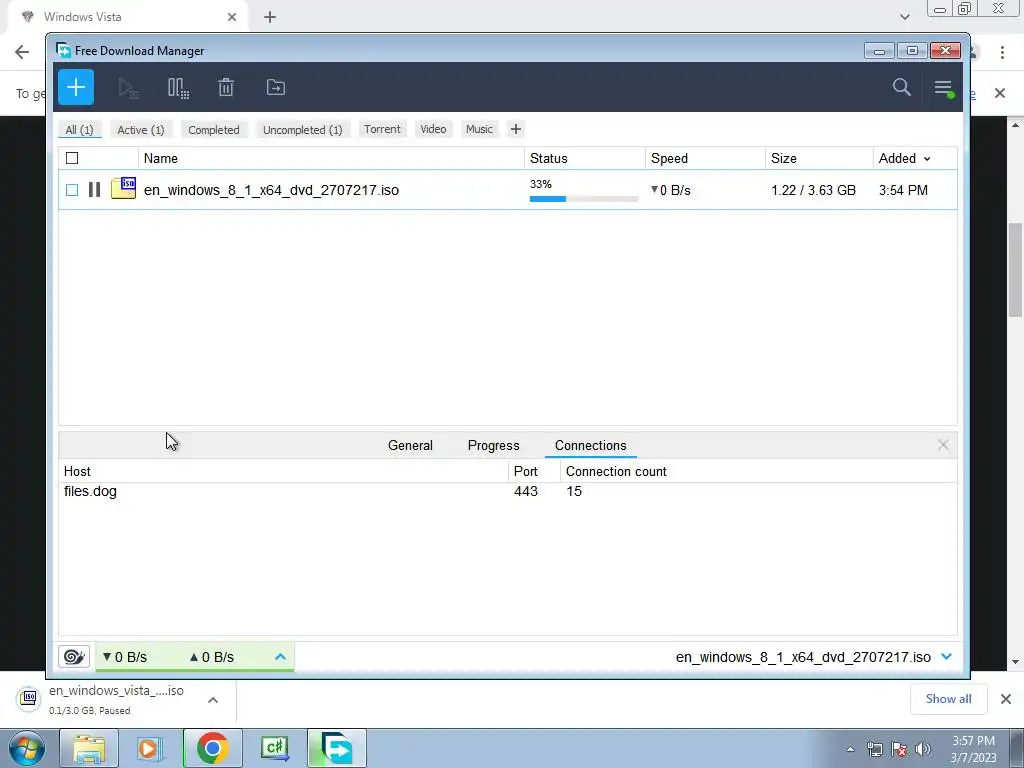Image resolution: width=1024 pixels, height=768 pixels.
Task: Open the hamburger main menu icon
Action: click(x=943, y=88)
